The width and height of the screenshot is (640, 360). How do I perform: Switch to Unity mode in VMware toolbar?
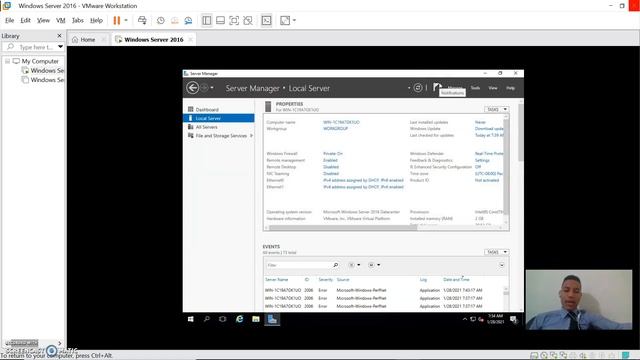(x=248, y=20)
